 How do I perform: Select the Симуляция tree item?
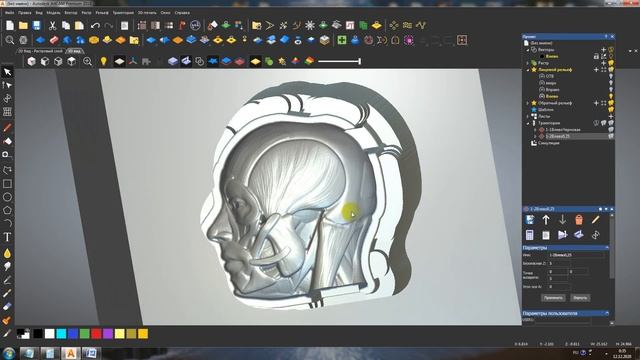point(549,143)
